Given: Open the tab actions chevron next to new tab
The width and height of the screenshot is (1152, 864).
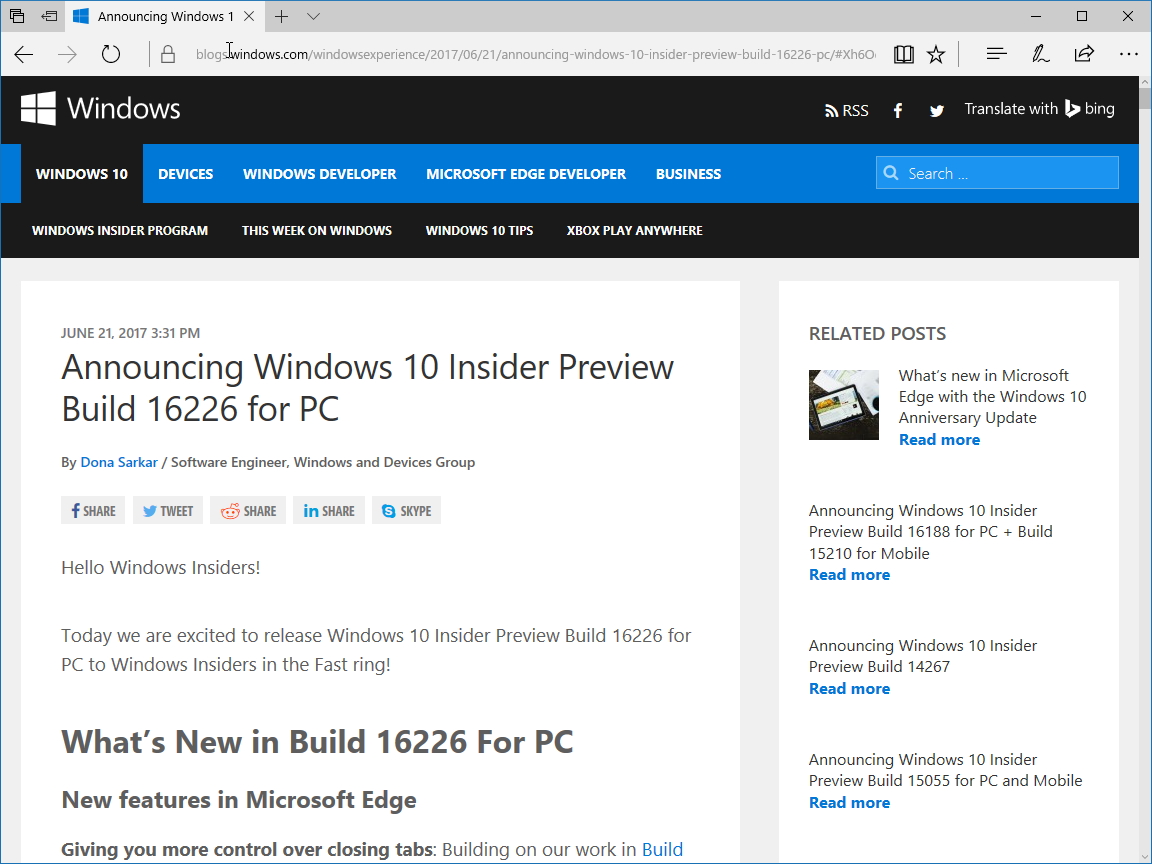Looking at the screenshot, I should (313, 16).
